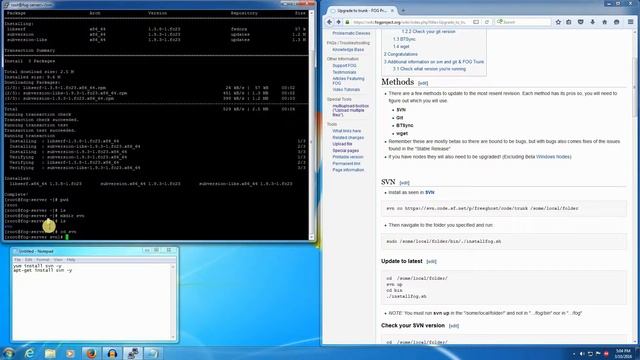Jump to 2 Congratulations in contents
The height and width of the screenshot is (360, 640).
click(400, 54)
